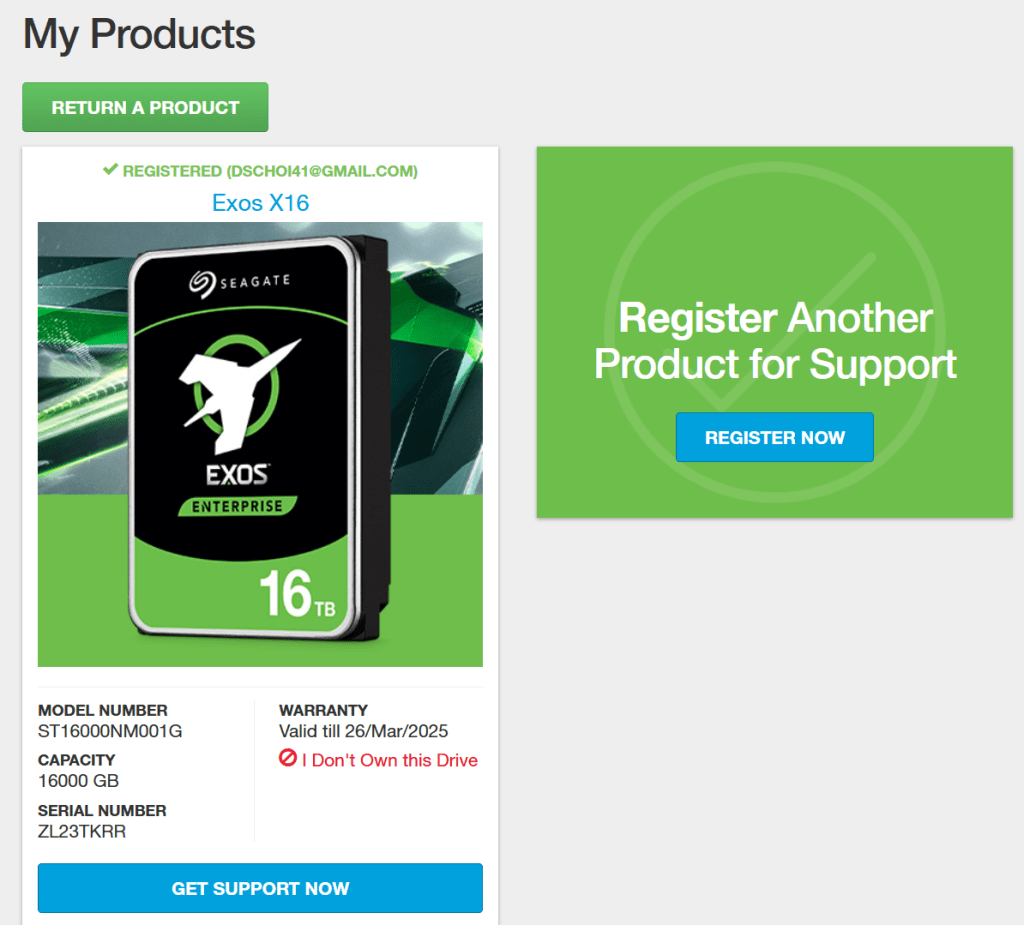
Task: Click the red prohibition icon beside Don't Own
Action: pos(287,758)
